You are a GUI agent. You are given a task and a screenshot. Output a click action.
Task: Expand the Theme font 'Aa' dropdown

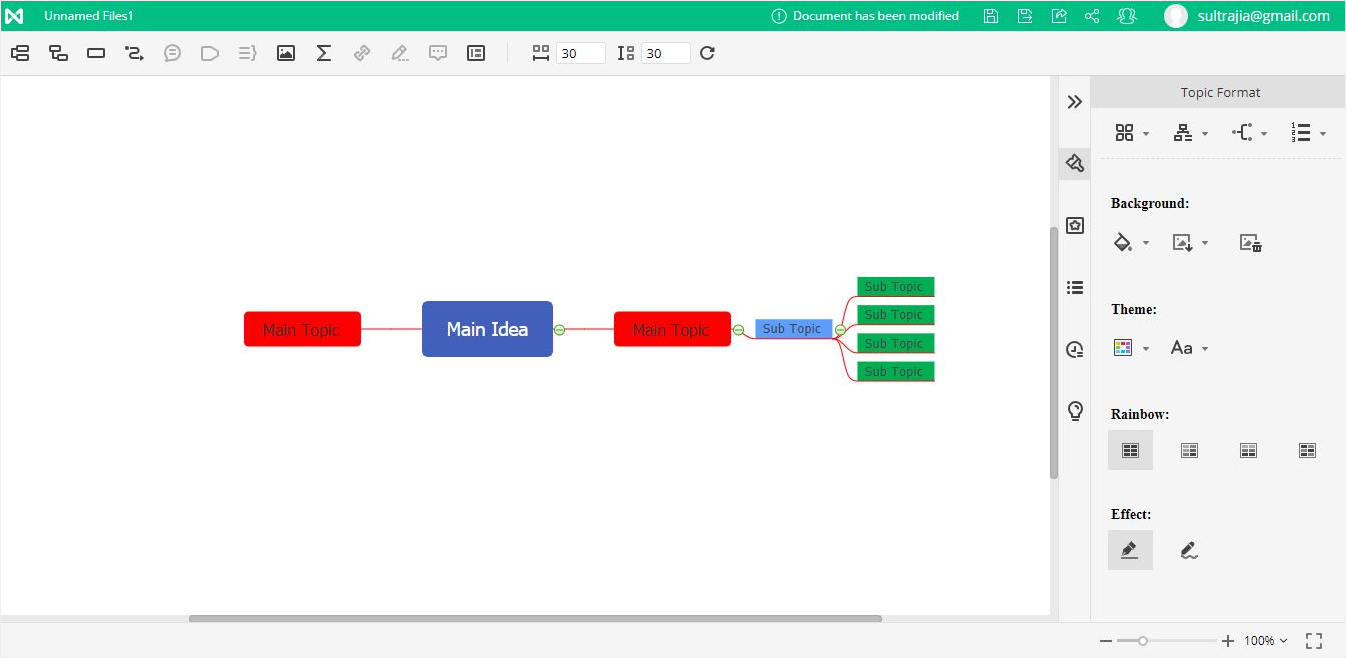point(1190,348)
